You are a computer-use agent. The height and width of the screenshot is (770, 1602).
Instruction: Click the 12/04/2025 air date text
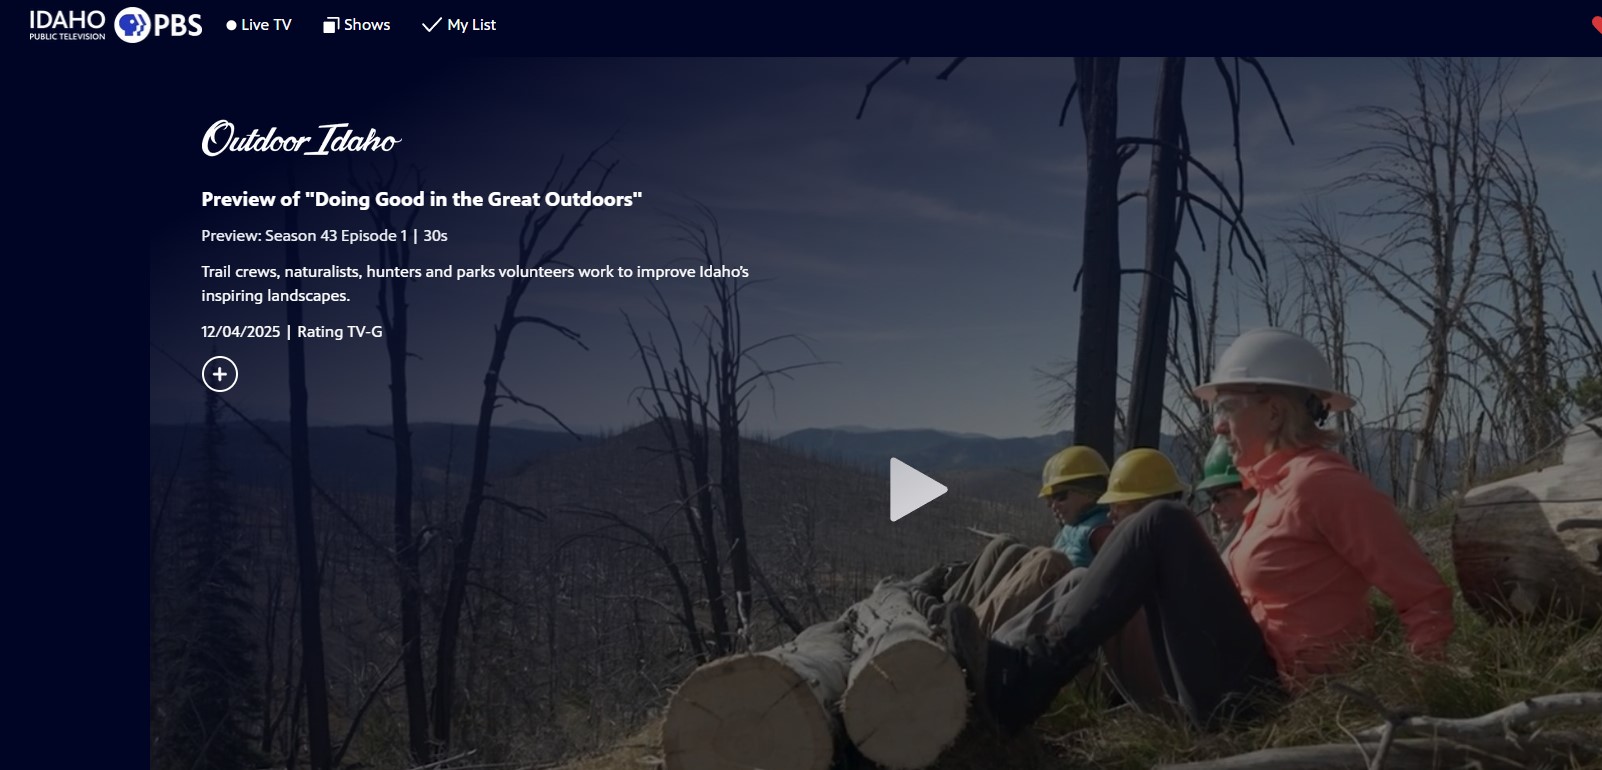(x=241, y=332)
